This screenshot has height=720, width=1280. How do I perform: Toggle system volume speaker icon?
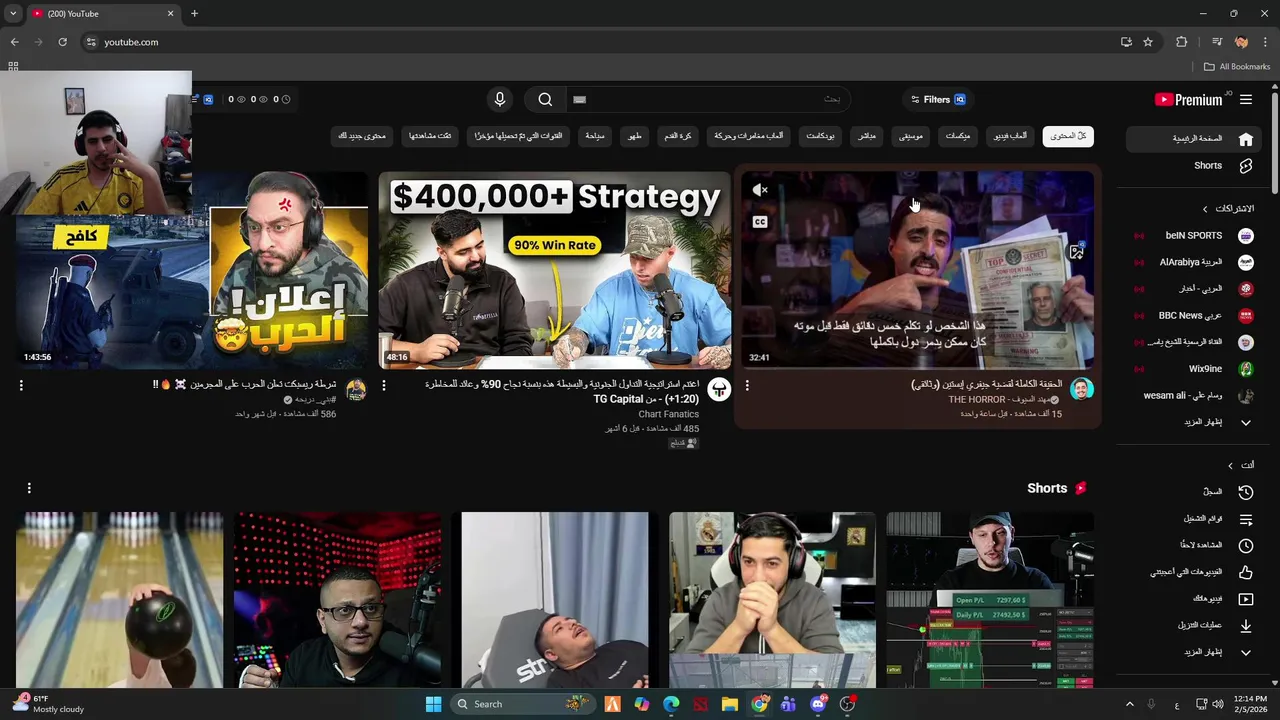pos(1218,704)
